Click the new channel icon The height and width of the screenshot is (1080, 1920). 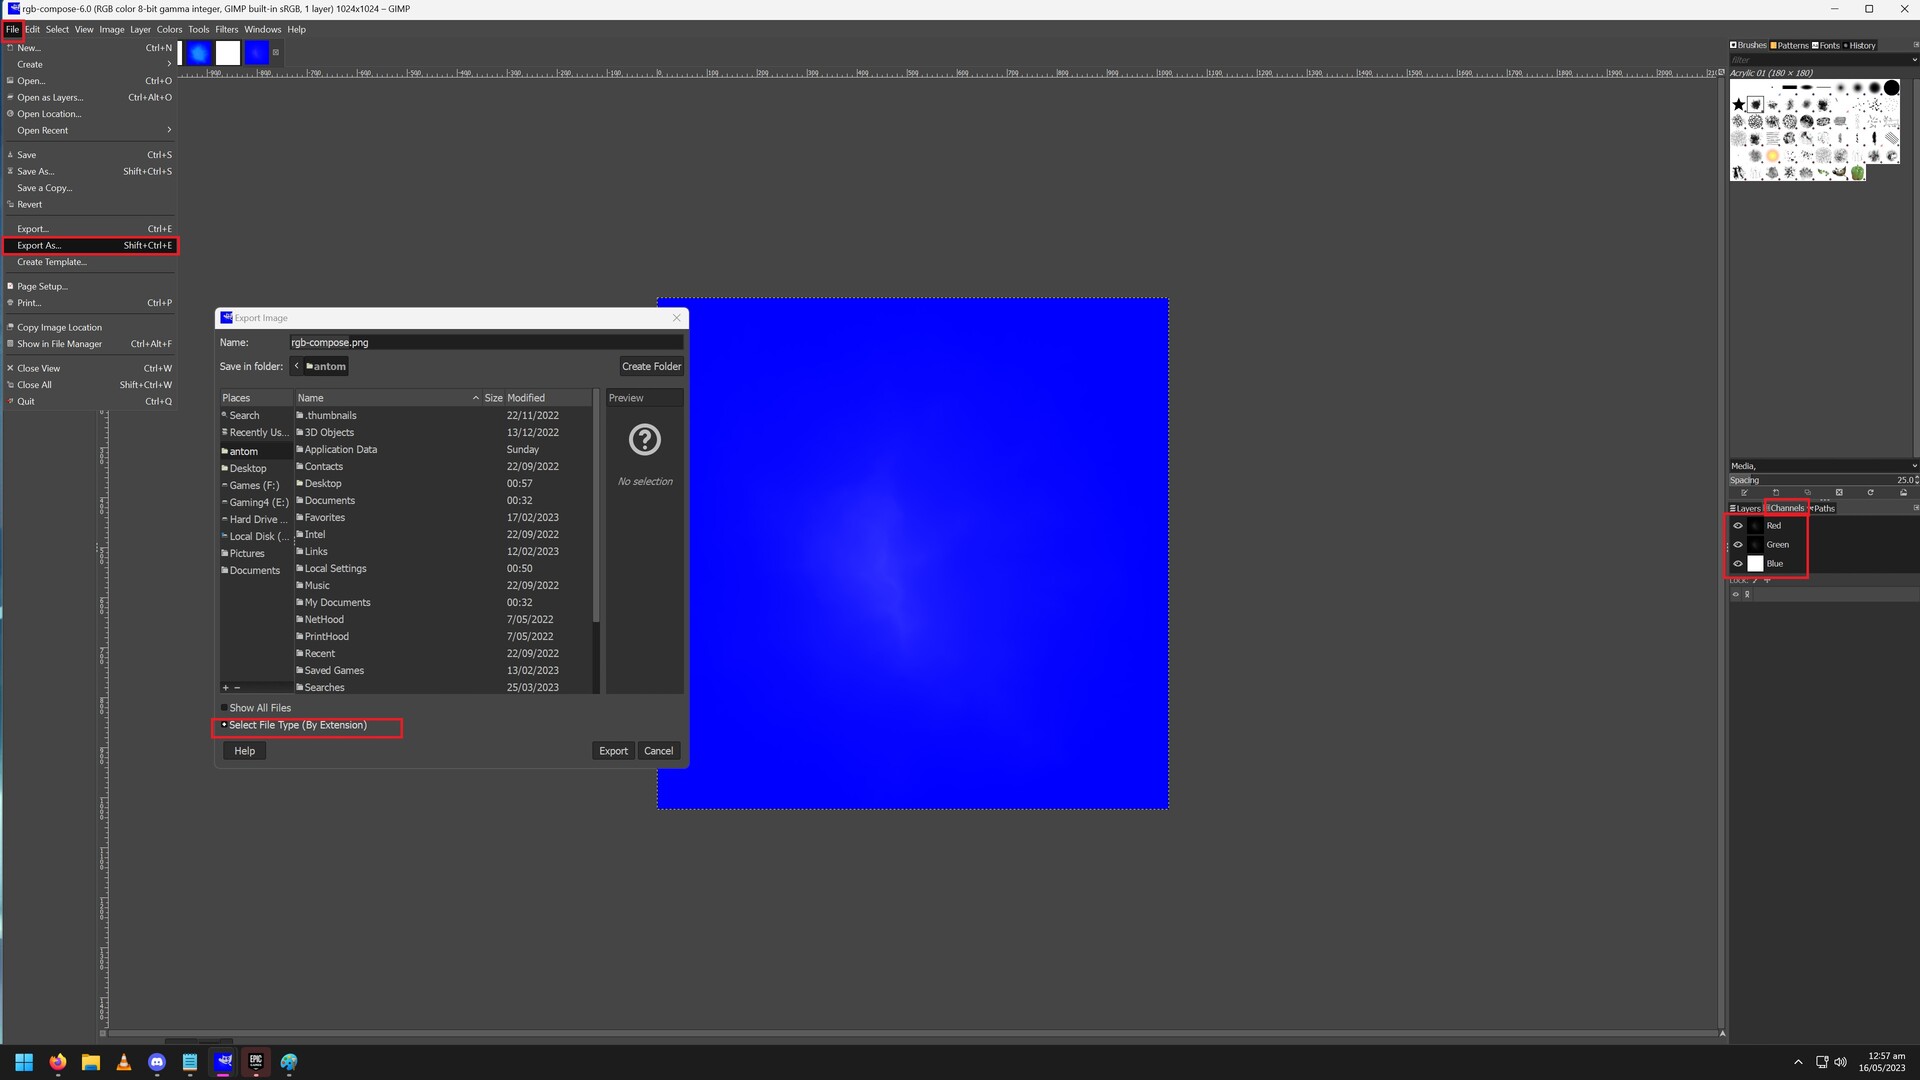1776,492
